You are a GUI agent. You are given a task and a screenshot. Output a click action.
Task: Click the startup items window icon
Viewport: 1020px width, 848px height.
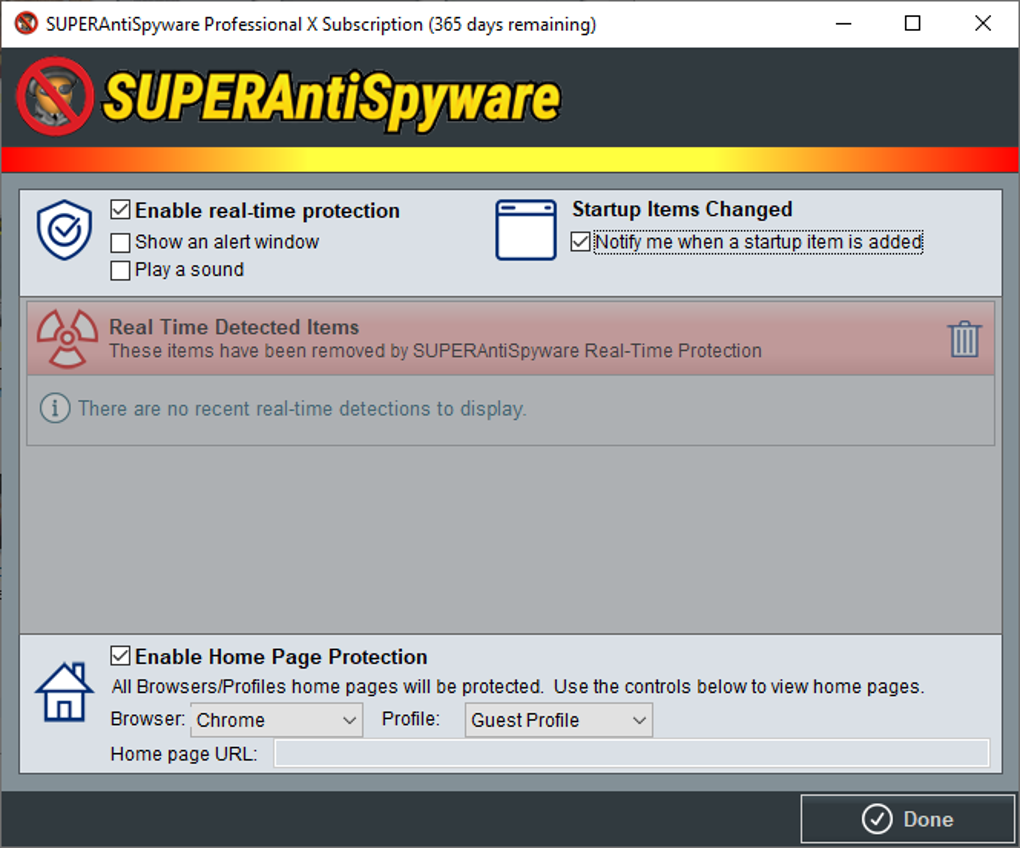pyautogui.click(x=526, y=230)
